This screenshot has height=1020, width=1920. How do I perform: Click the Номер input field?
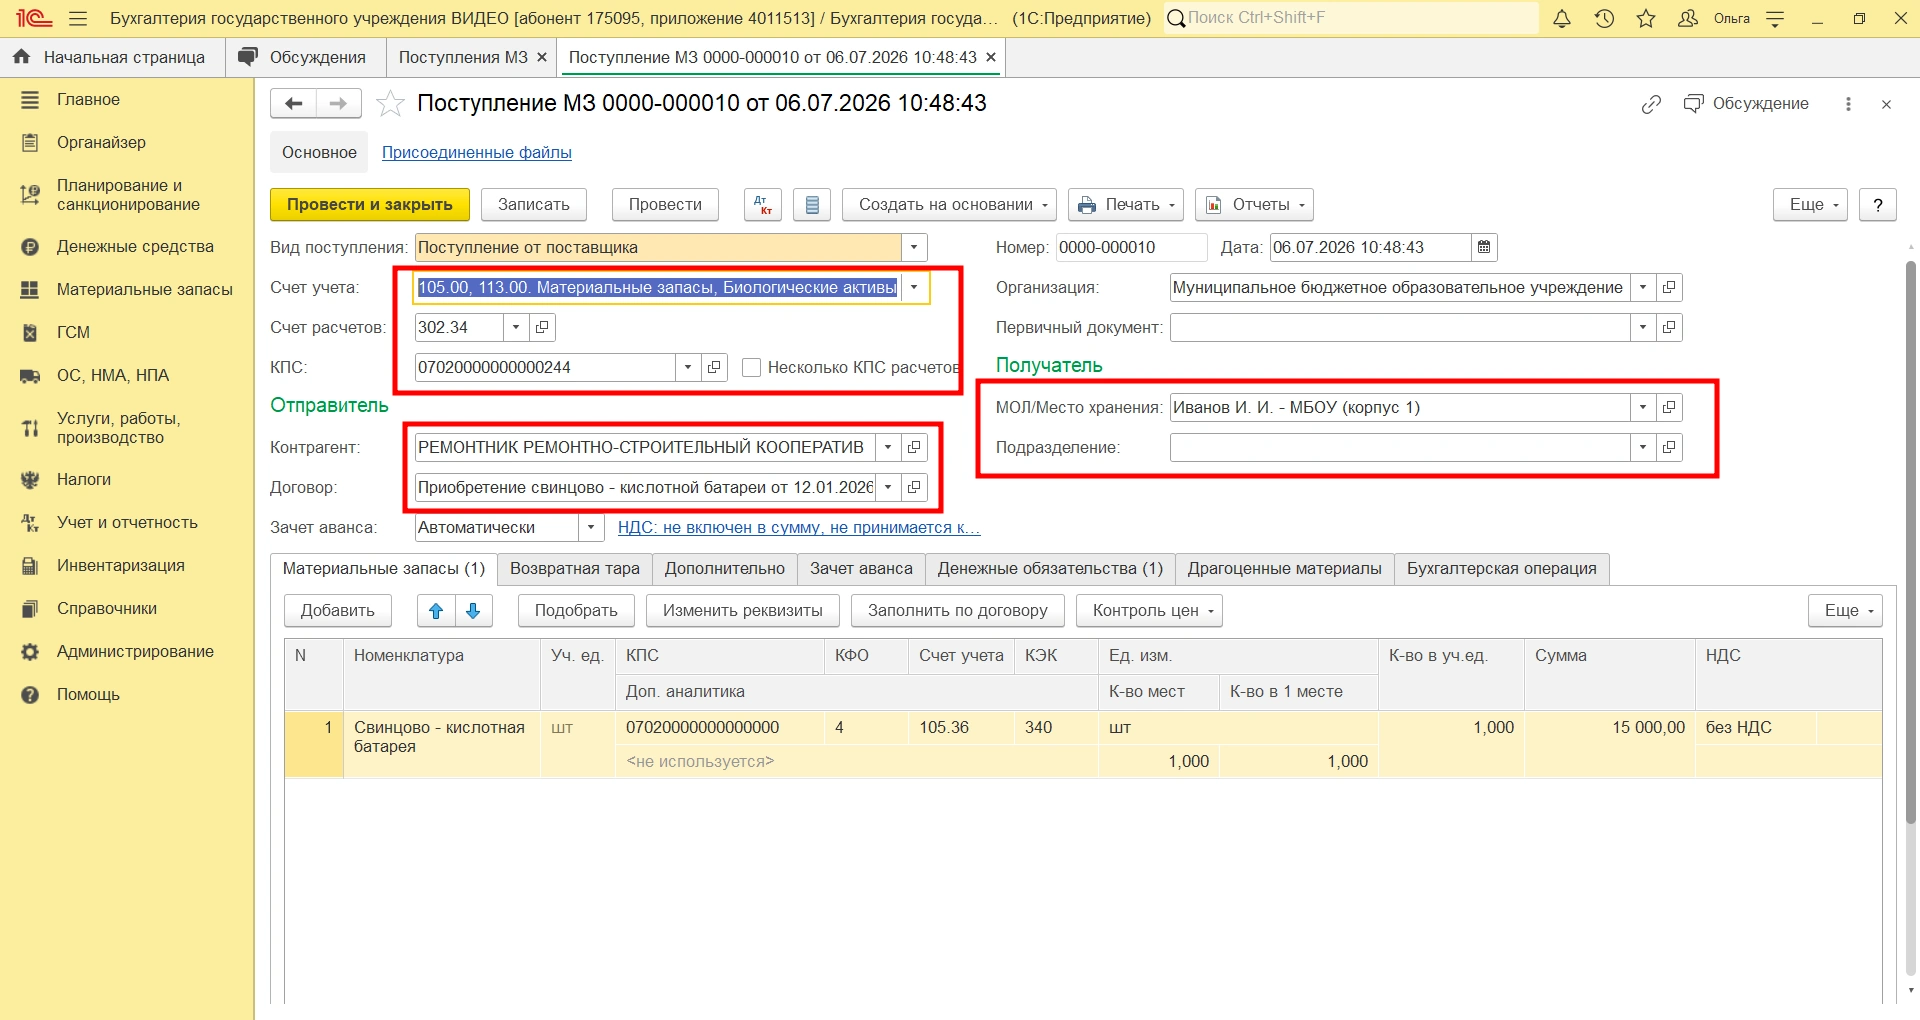pyautogui.click(x=1131, y=247)
